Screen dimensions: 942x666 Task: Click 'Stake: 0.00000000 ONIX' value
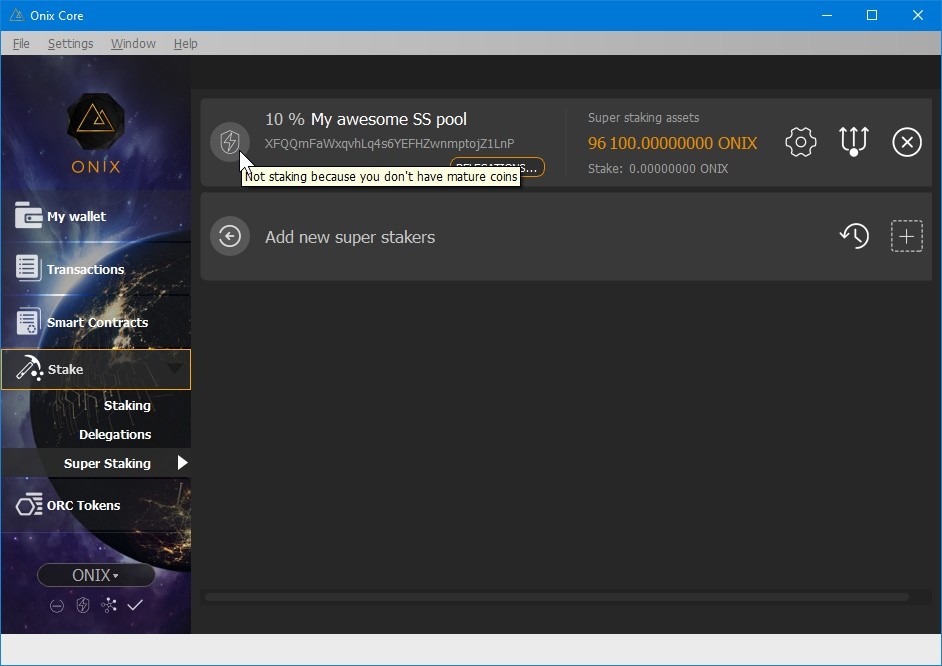(x=658, y=168)
